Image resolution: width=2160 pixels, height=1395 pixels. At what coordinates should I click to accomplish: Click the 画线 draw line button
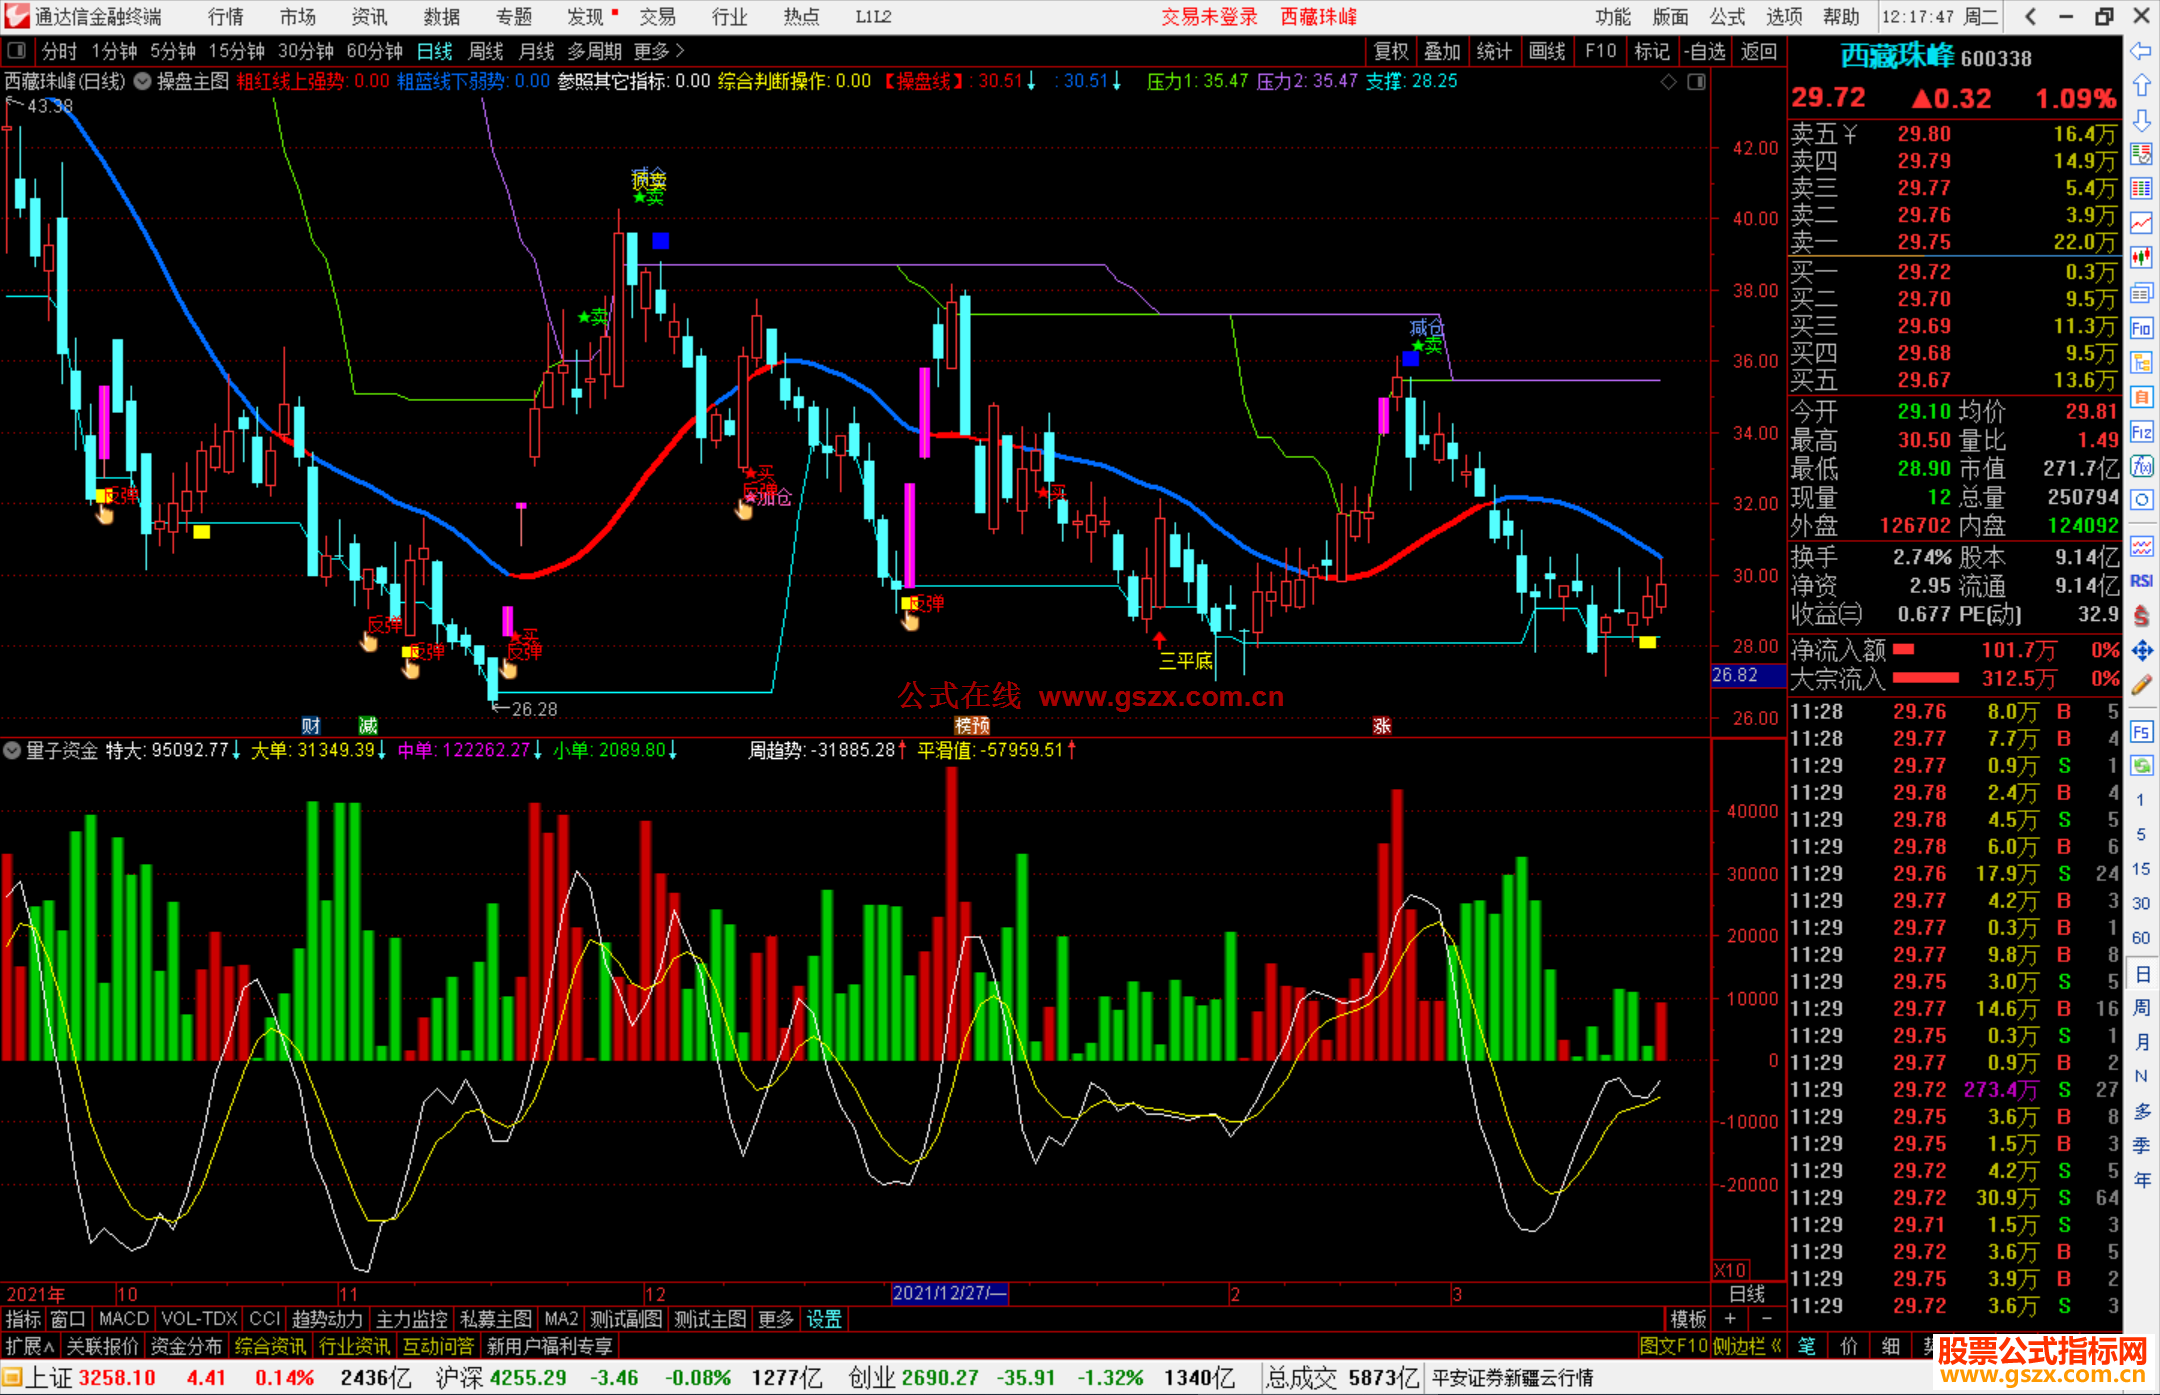(x=1547, y=51)
